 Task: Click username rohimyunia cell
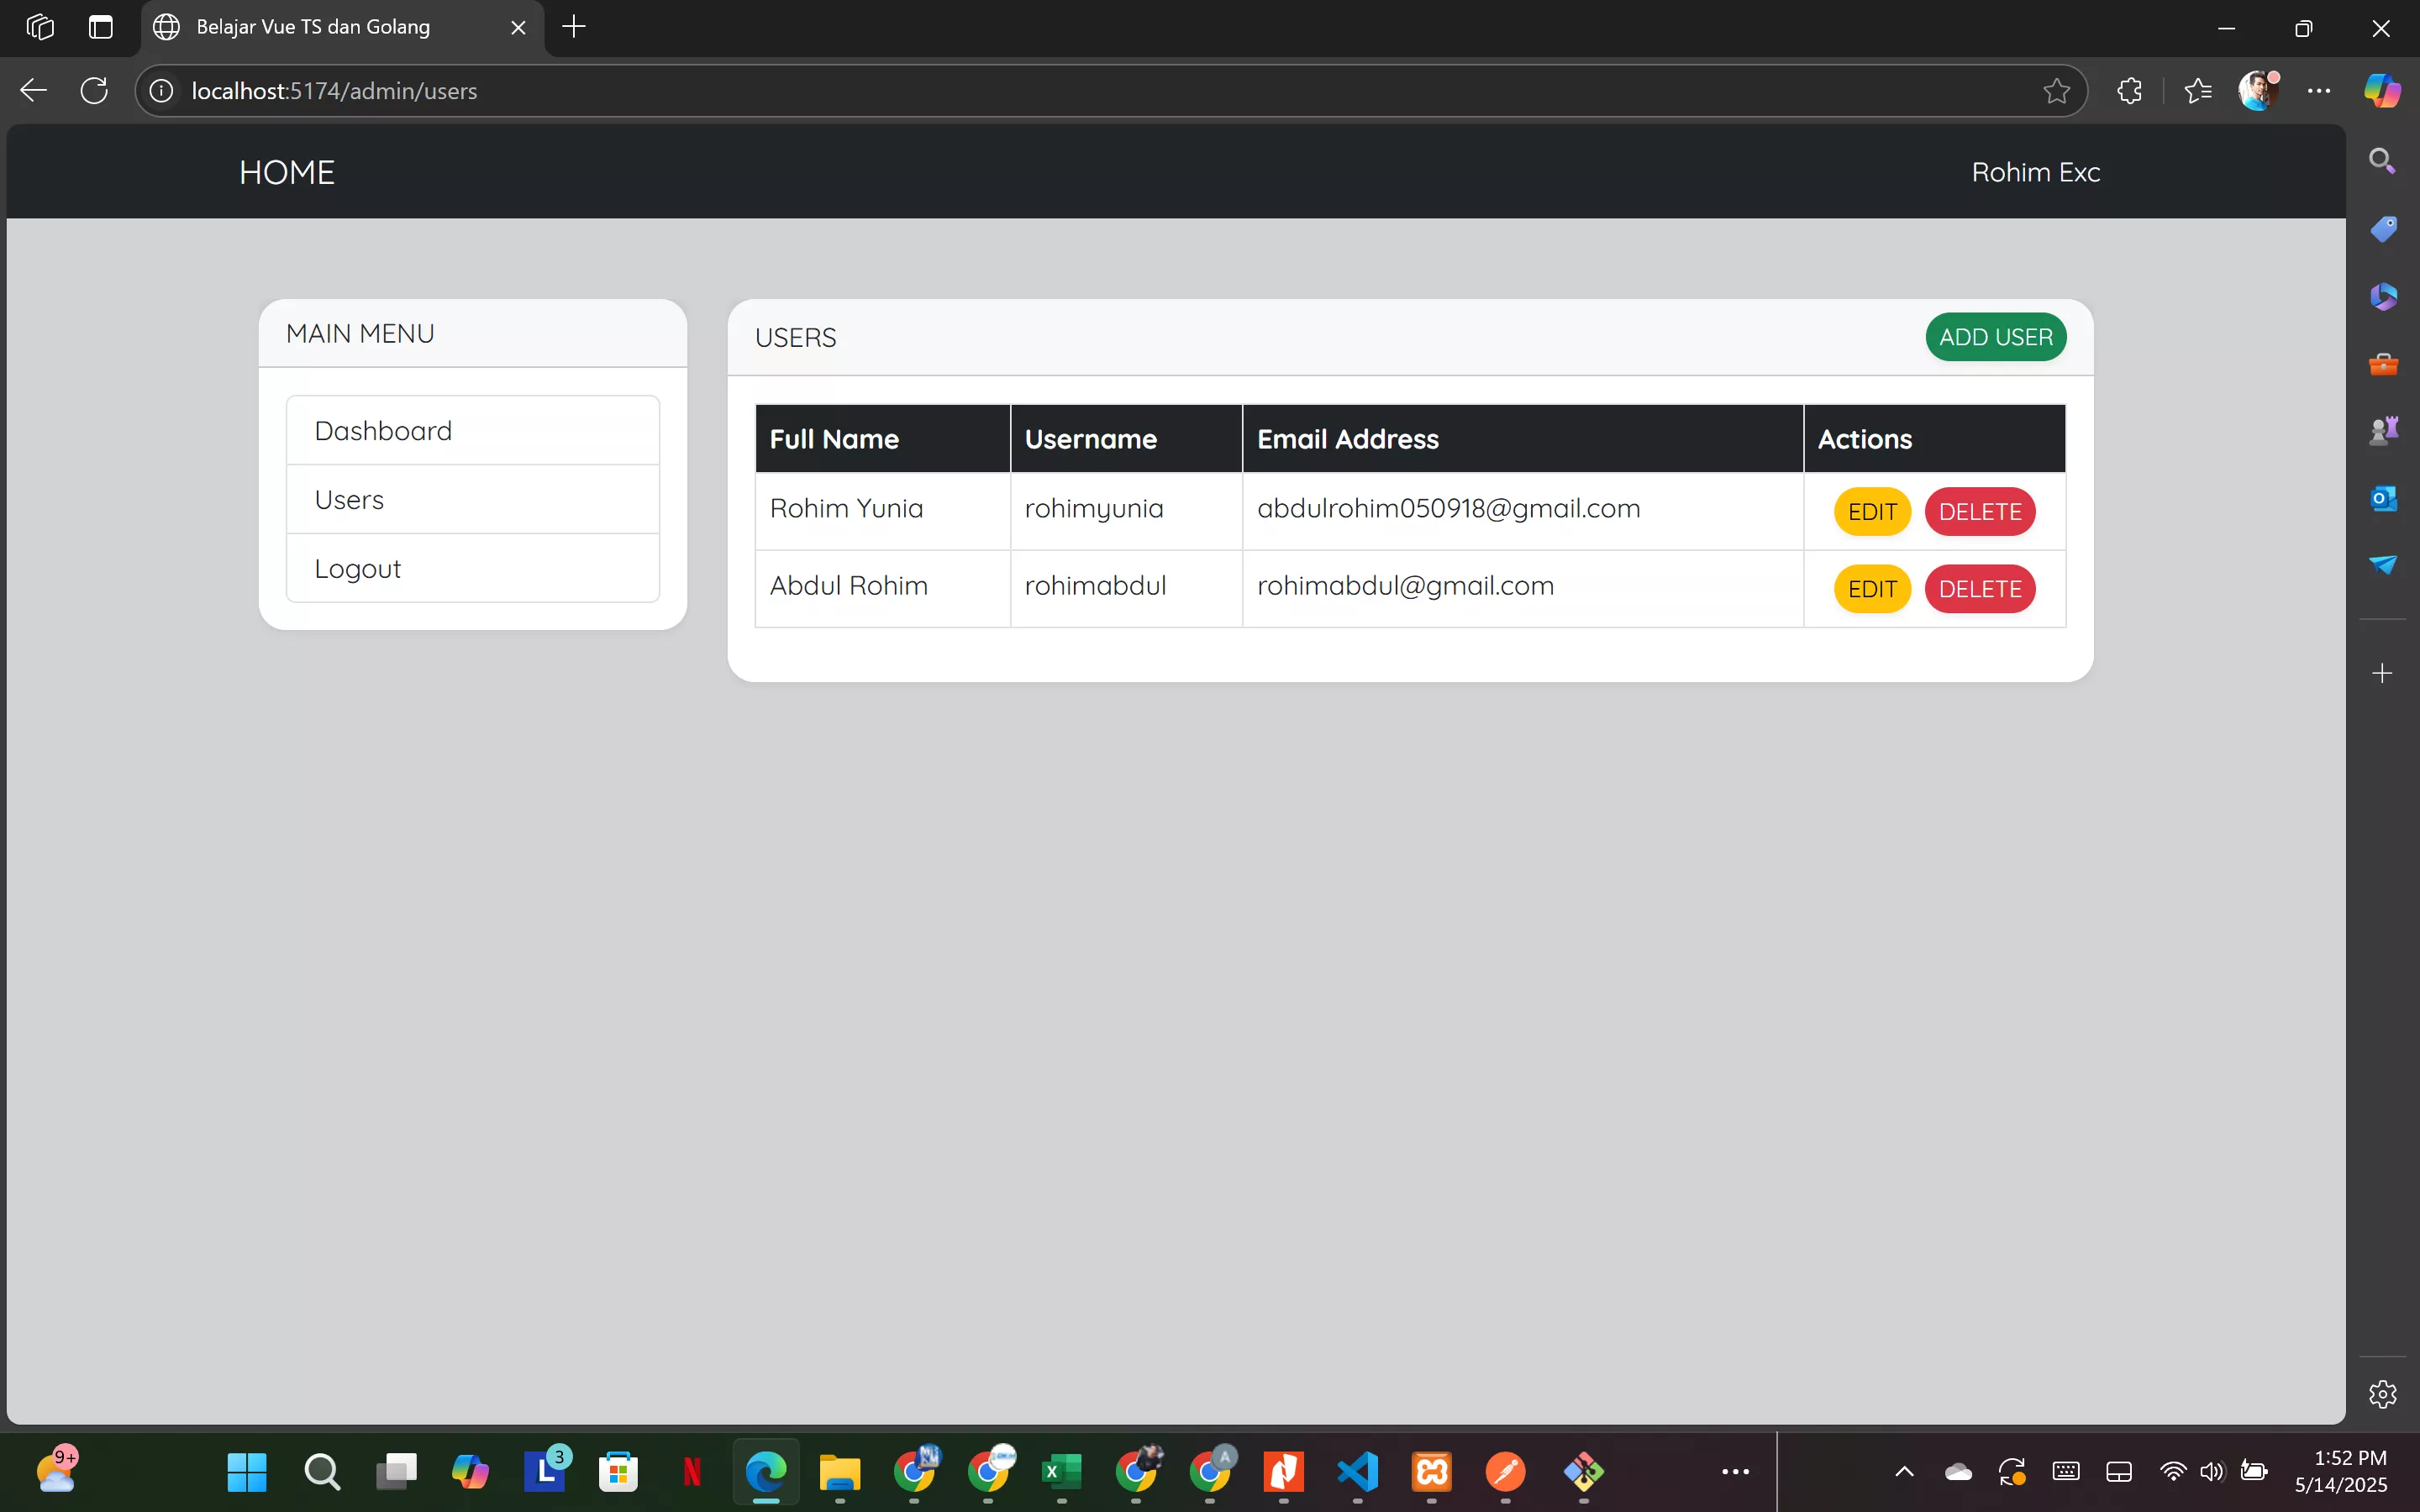[x=1126, y=511]
